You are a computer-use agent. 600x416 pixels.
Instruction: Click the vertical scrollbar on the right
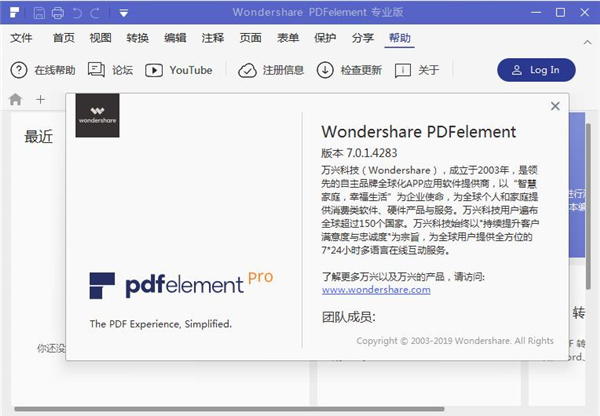pyautogui.click(x=588, y=207)
